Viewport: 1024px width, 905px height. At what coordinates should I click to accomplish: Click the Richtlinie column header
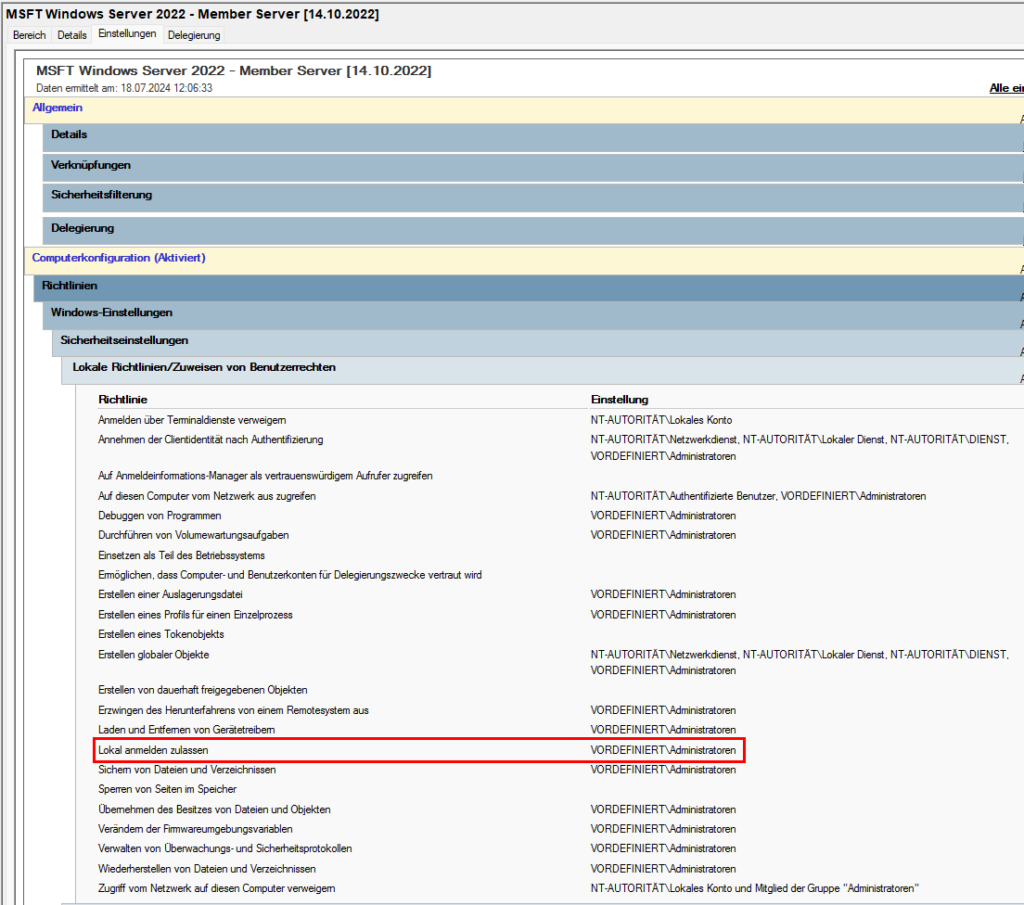123,400
